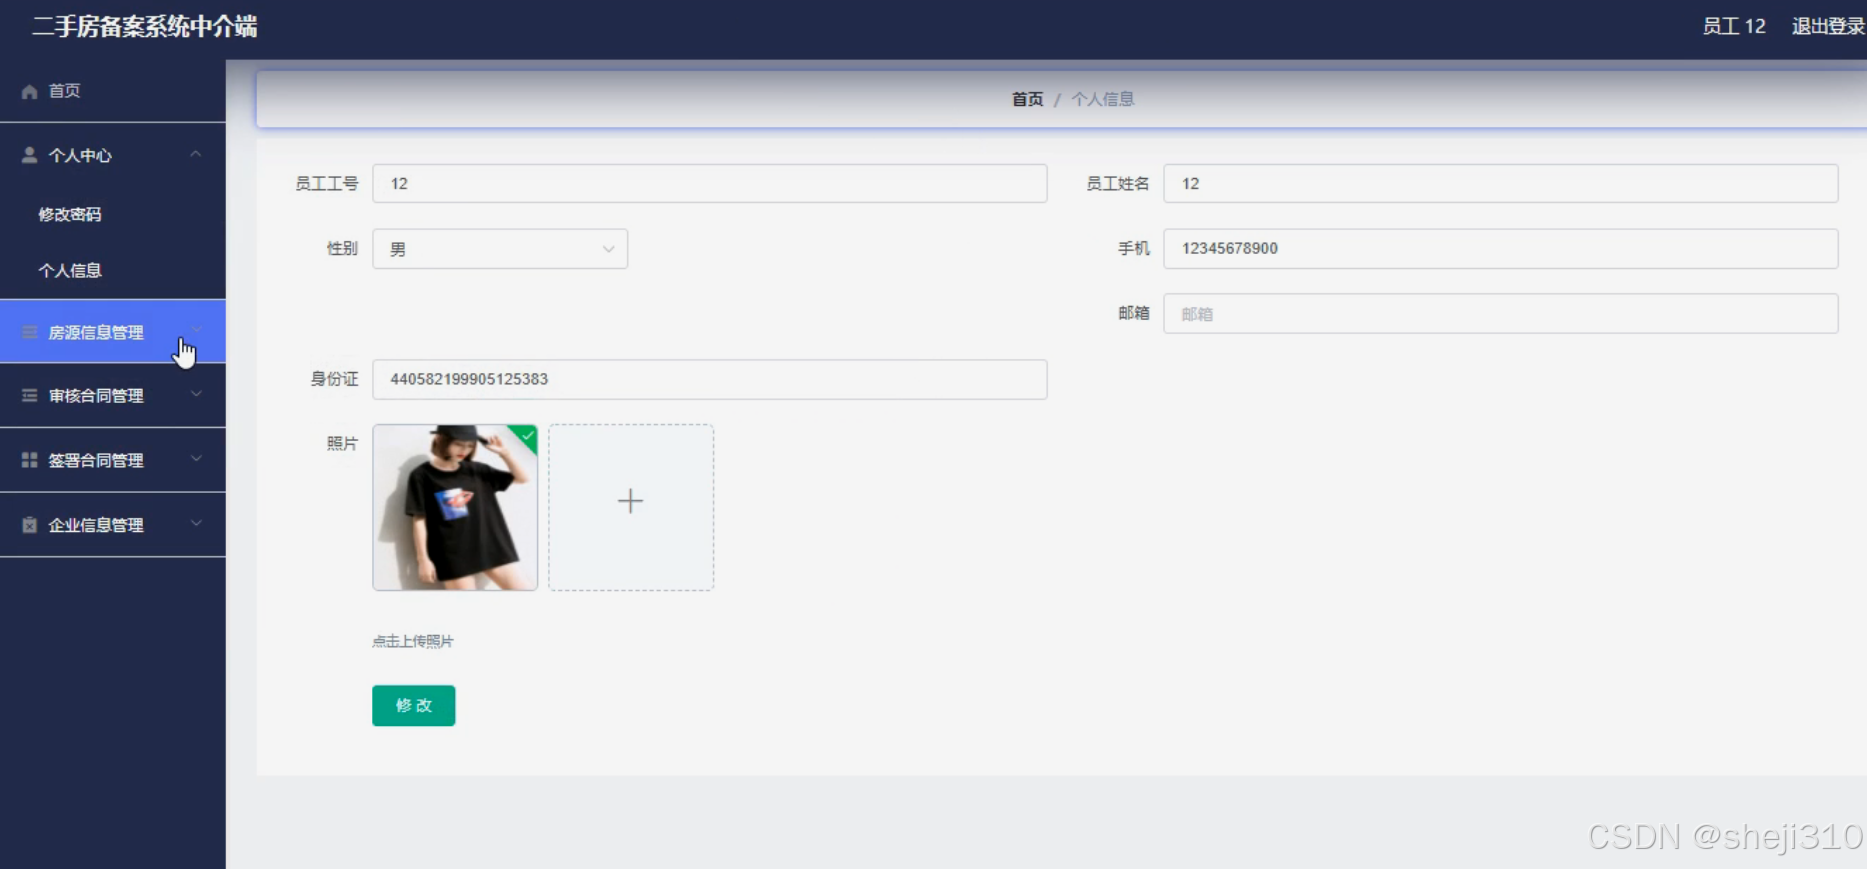Image resolution: width=1867 pixels, height=869 pixels.
Task: Open the 性别 dropdown showing 男
Action: coord(500,249)
